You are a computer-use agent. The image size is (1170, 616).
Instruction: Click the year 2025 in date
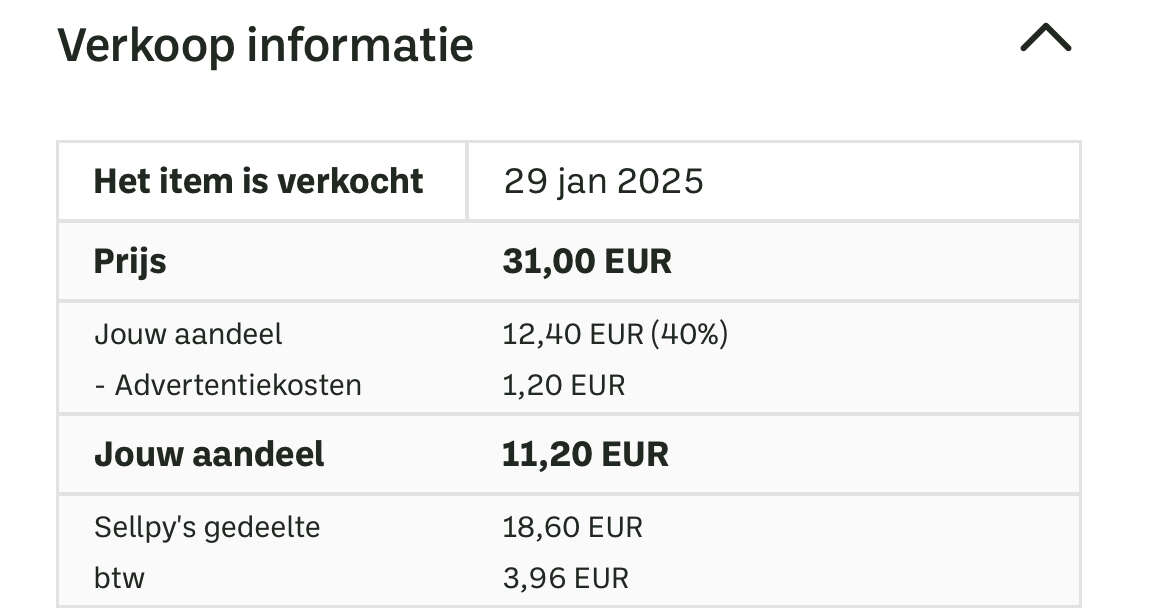[x=660, y=181]
